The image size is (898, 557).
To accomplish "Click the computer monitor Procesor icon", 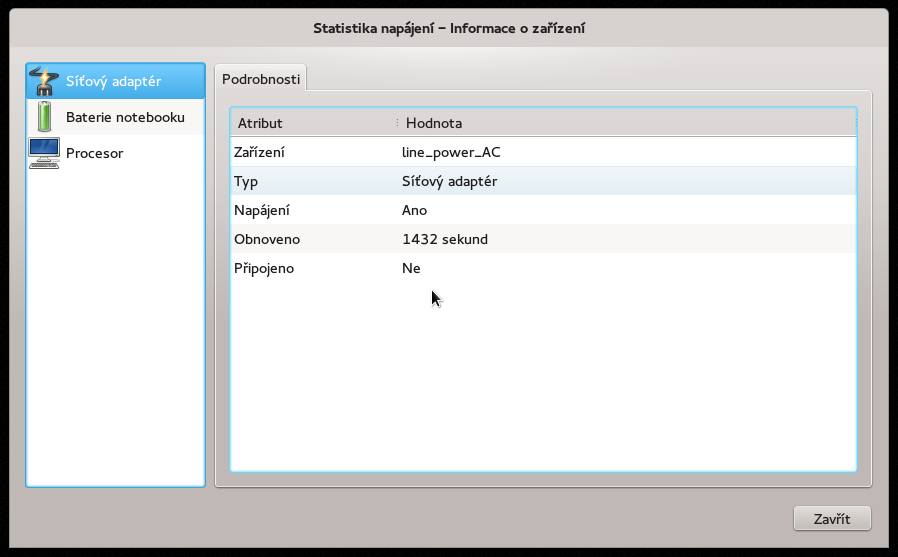I will pyautogui.click(x=44, y=153).
